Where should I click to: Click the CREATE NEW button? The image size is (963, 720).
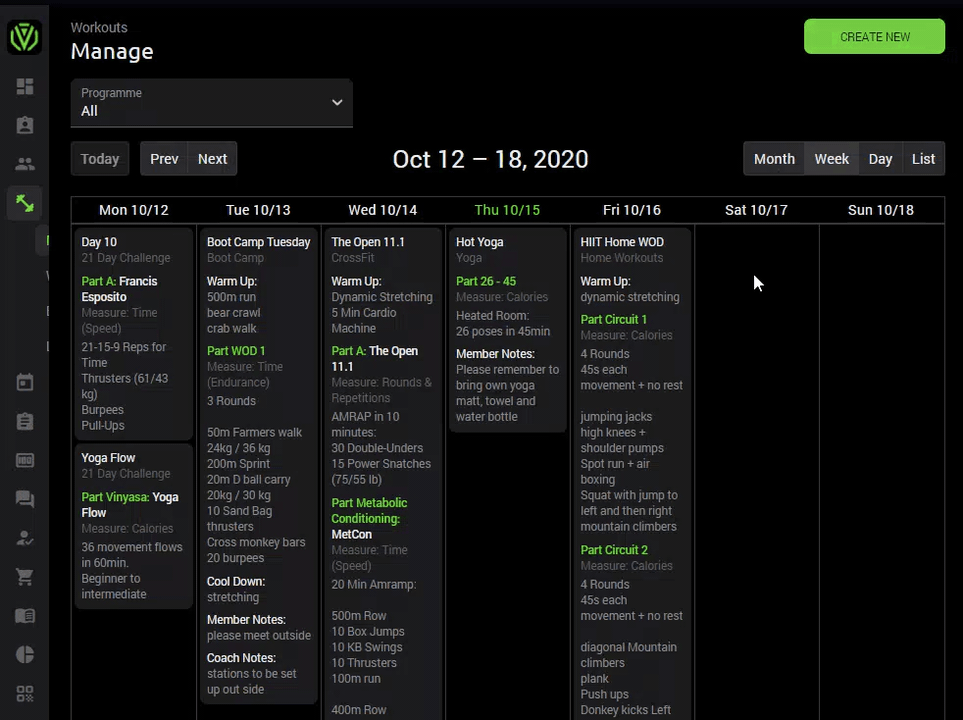pyautogui.click(x=875, y=37)
